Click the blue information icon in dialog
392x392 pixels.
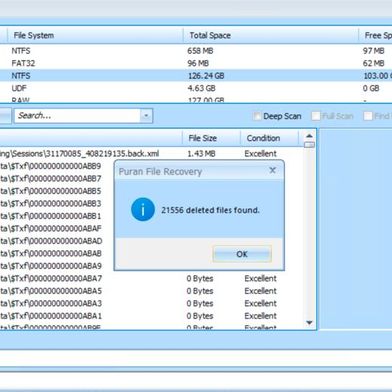[x=143, y=210]
